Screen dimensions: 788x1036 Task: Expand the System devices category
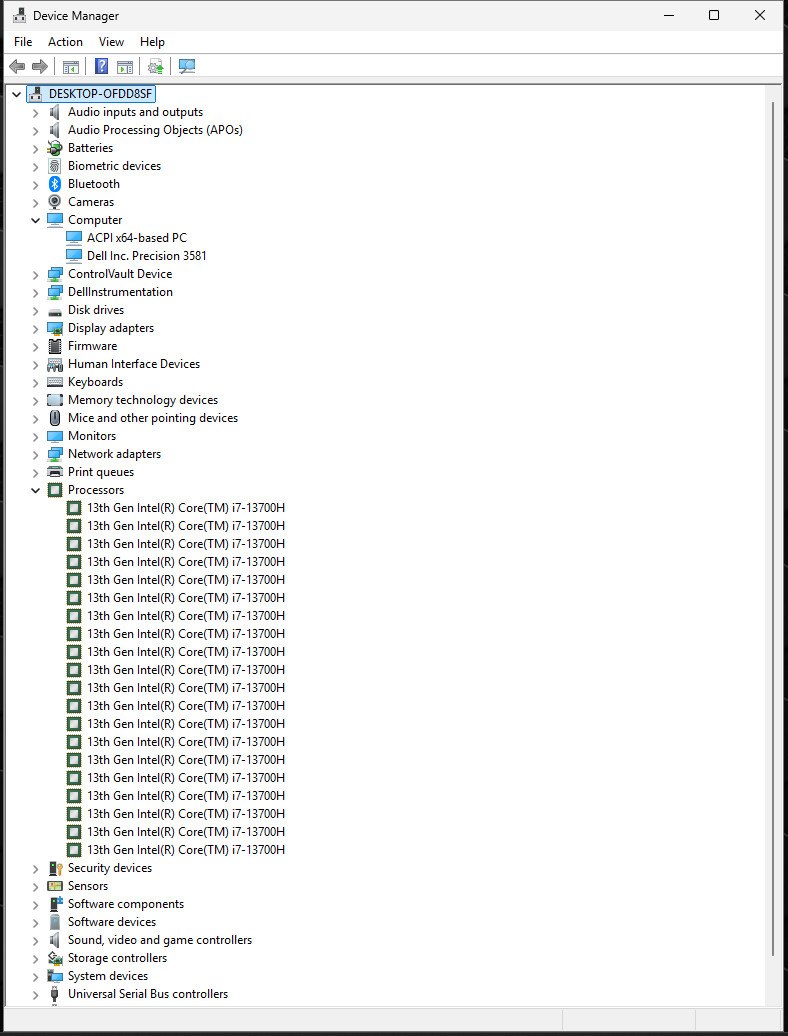pyautogui.click(x=36, y=976)
